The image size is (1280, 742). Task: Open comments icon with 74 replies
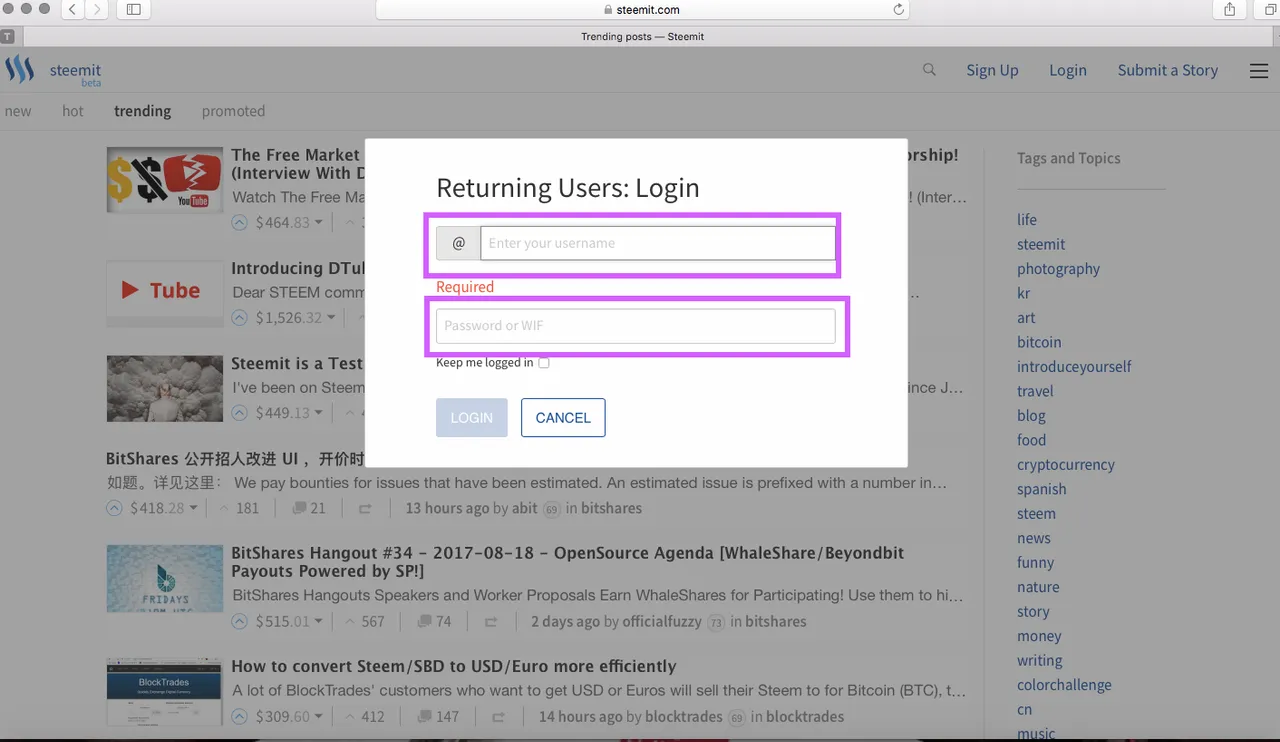pyautogui.click(x=424, y=621)
